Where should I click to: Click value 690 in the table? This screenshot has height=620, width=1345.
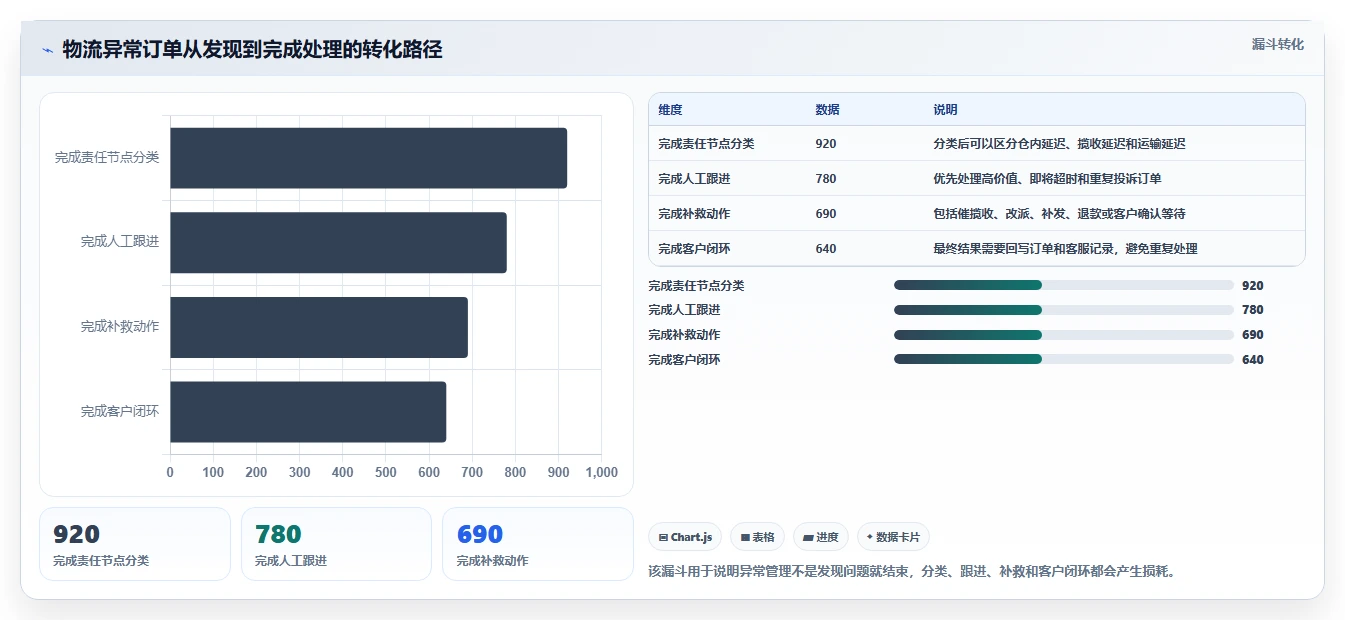(x=826, y=214)
